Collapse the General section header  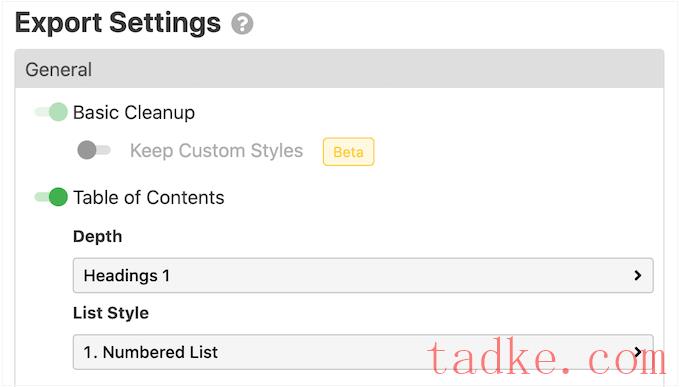tap(339, 69)
